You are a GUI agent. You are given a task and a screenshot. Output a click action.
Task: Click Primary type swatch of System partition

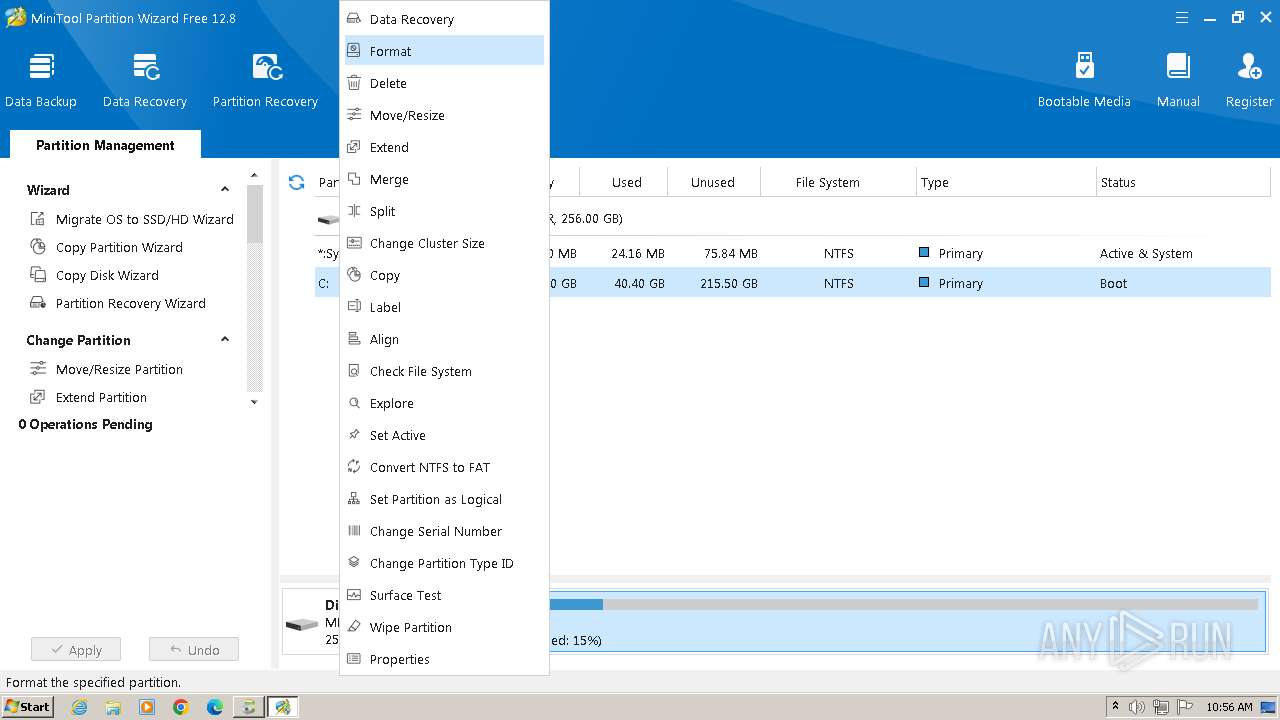click(x=924, y=253)
